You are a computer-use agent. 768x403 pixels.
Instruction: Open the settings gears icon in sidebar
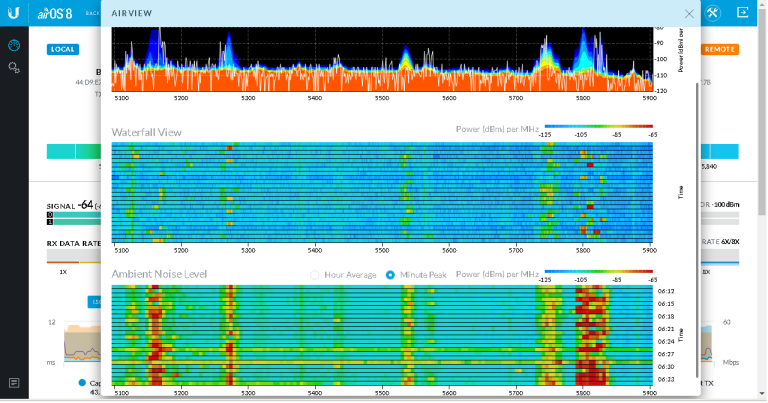tap(14, 67)
